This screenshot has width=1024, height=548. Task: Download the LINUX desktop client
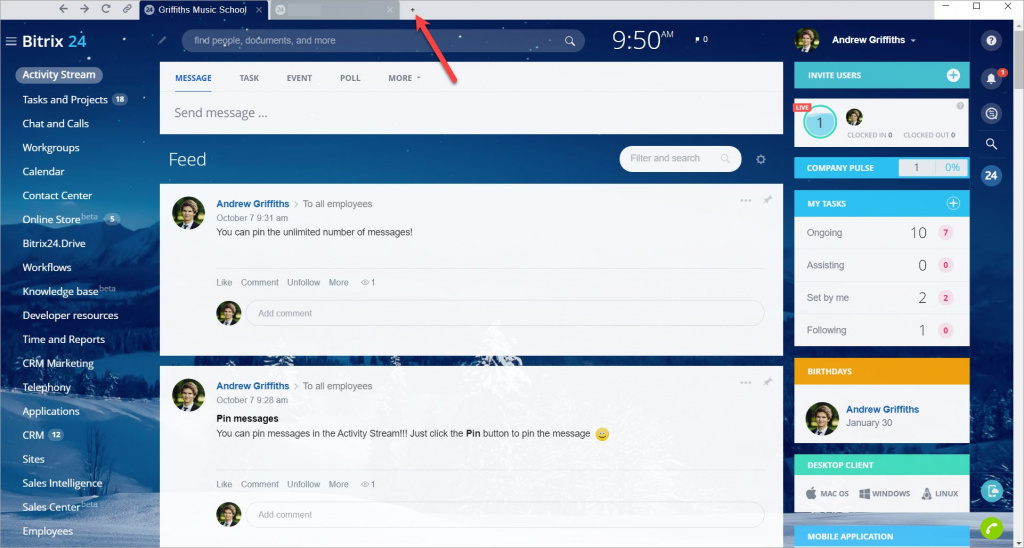pyautogui.click(x=940, y=493)
